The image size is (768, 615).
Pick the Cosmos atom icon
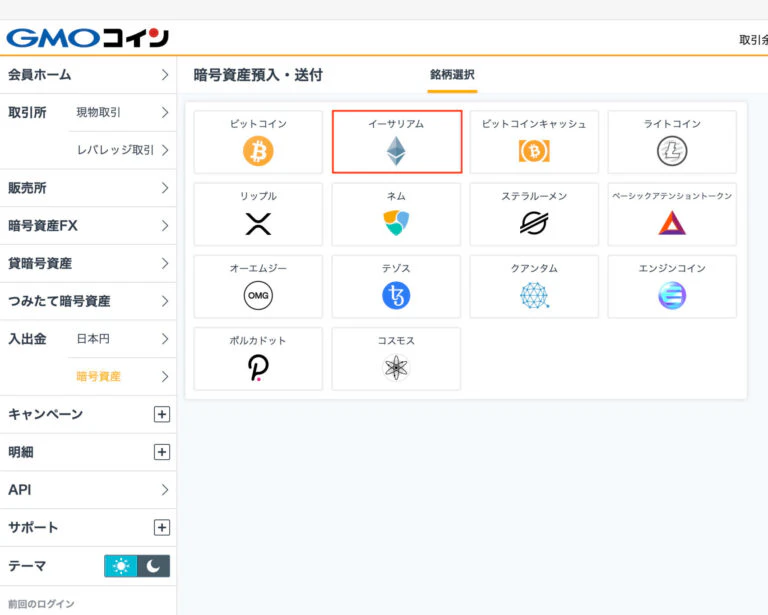click(396, 368)
